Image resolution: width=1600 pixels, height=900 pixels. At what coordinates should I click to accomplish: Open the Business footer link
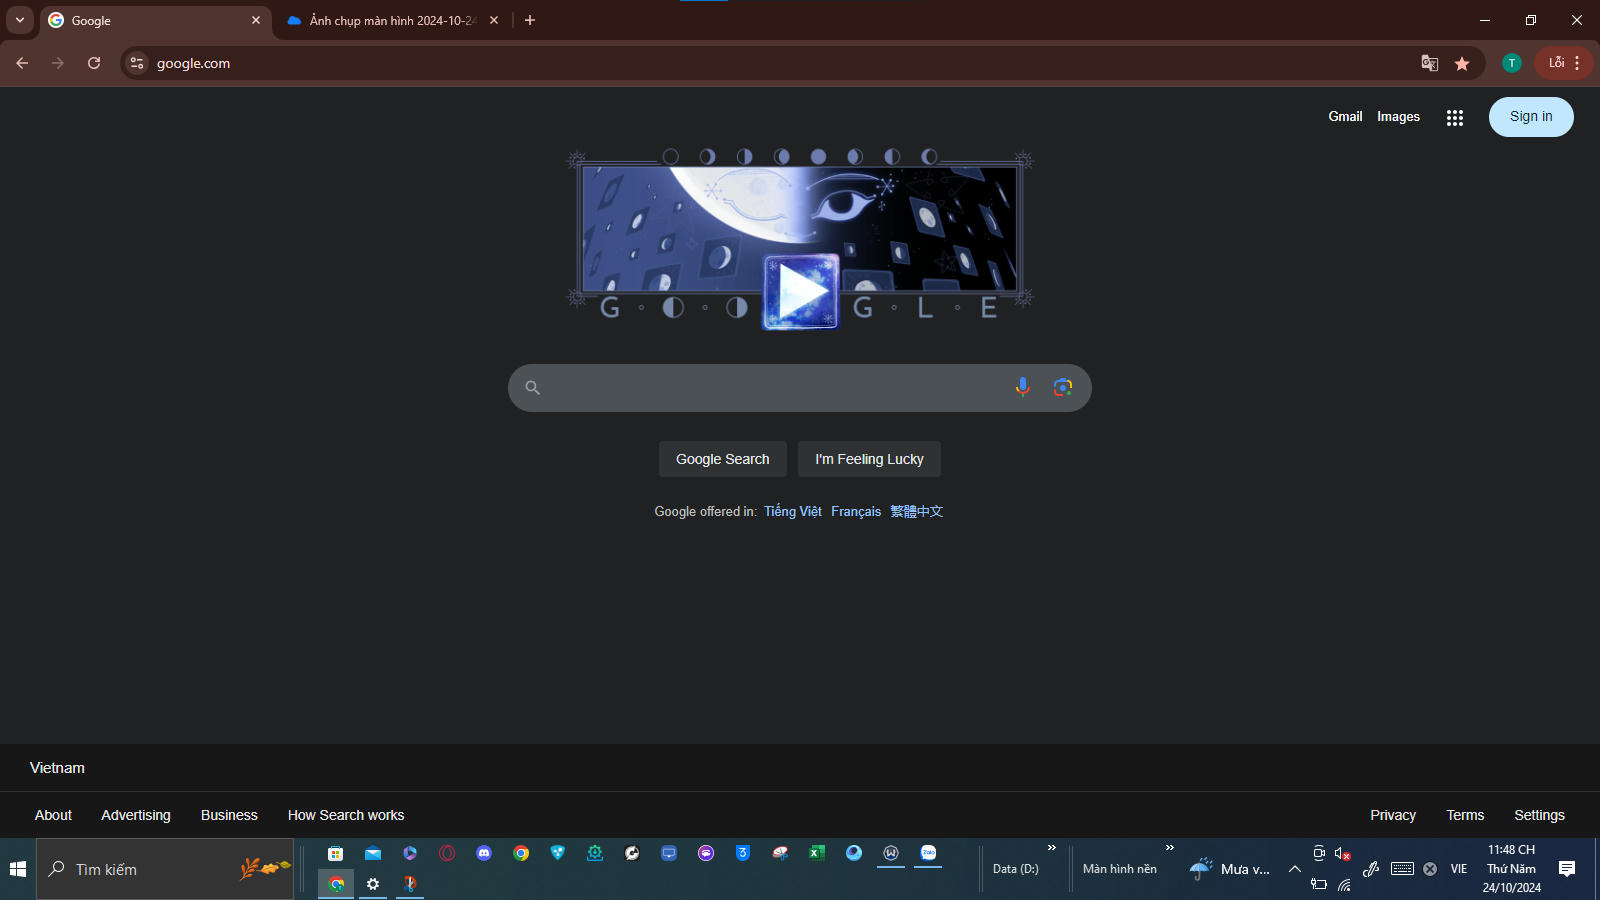click(229, 815)
